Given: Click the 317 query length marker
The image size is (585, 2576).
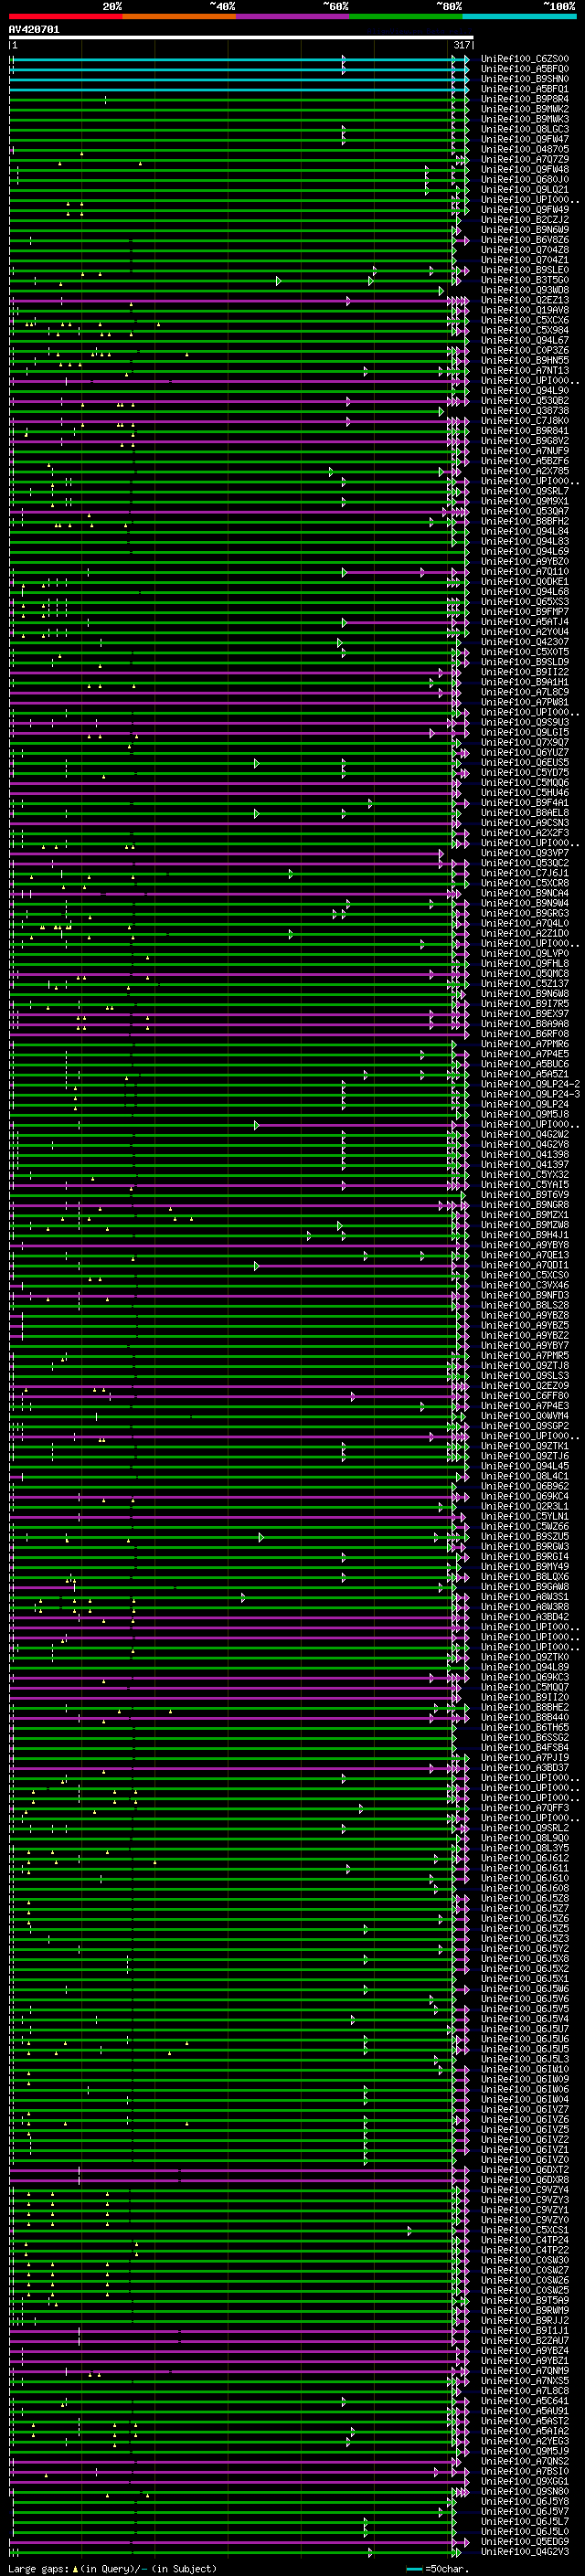Looking at the screenshot, I should tap(461, 45).
